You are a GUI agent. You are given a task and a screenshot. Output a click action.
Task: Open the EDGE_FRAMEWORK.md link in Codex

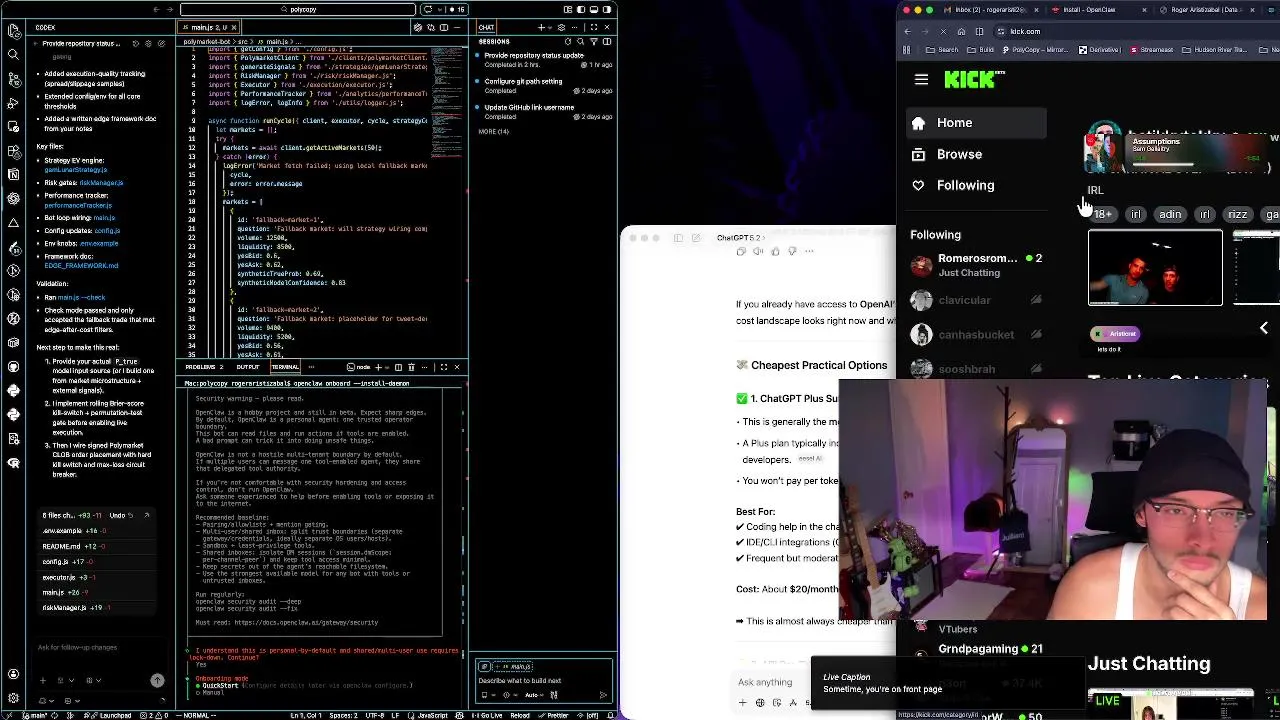pyautogui.click(x=81, y=266)
